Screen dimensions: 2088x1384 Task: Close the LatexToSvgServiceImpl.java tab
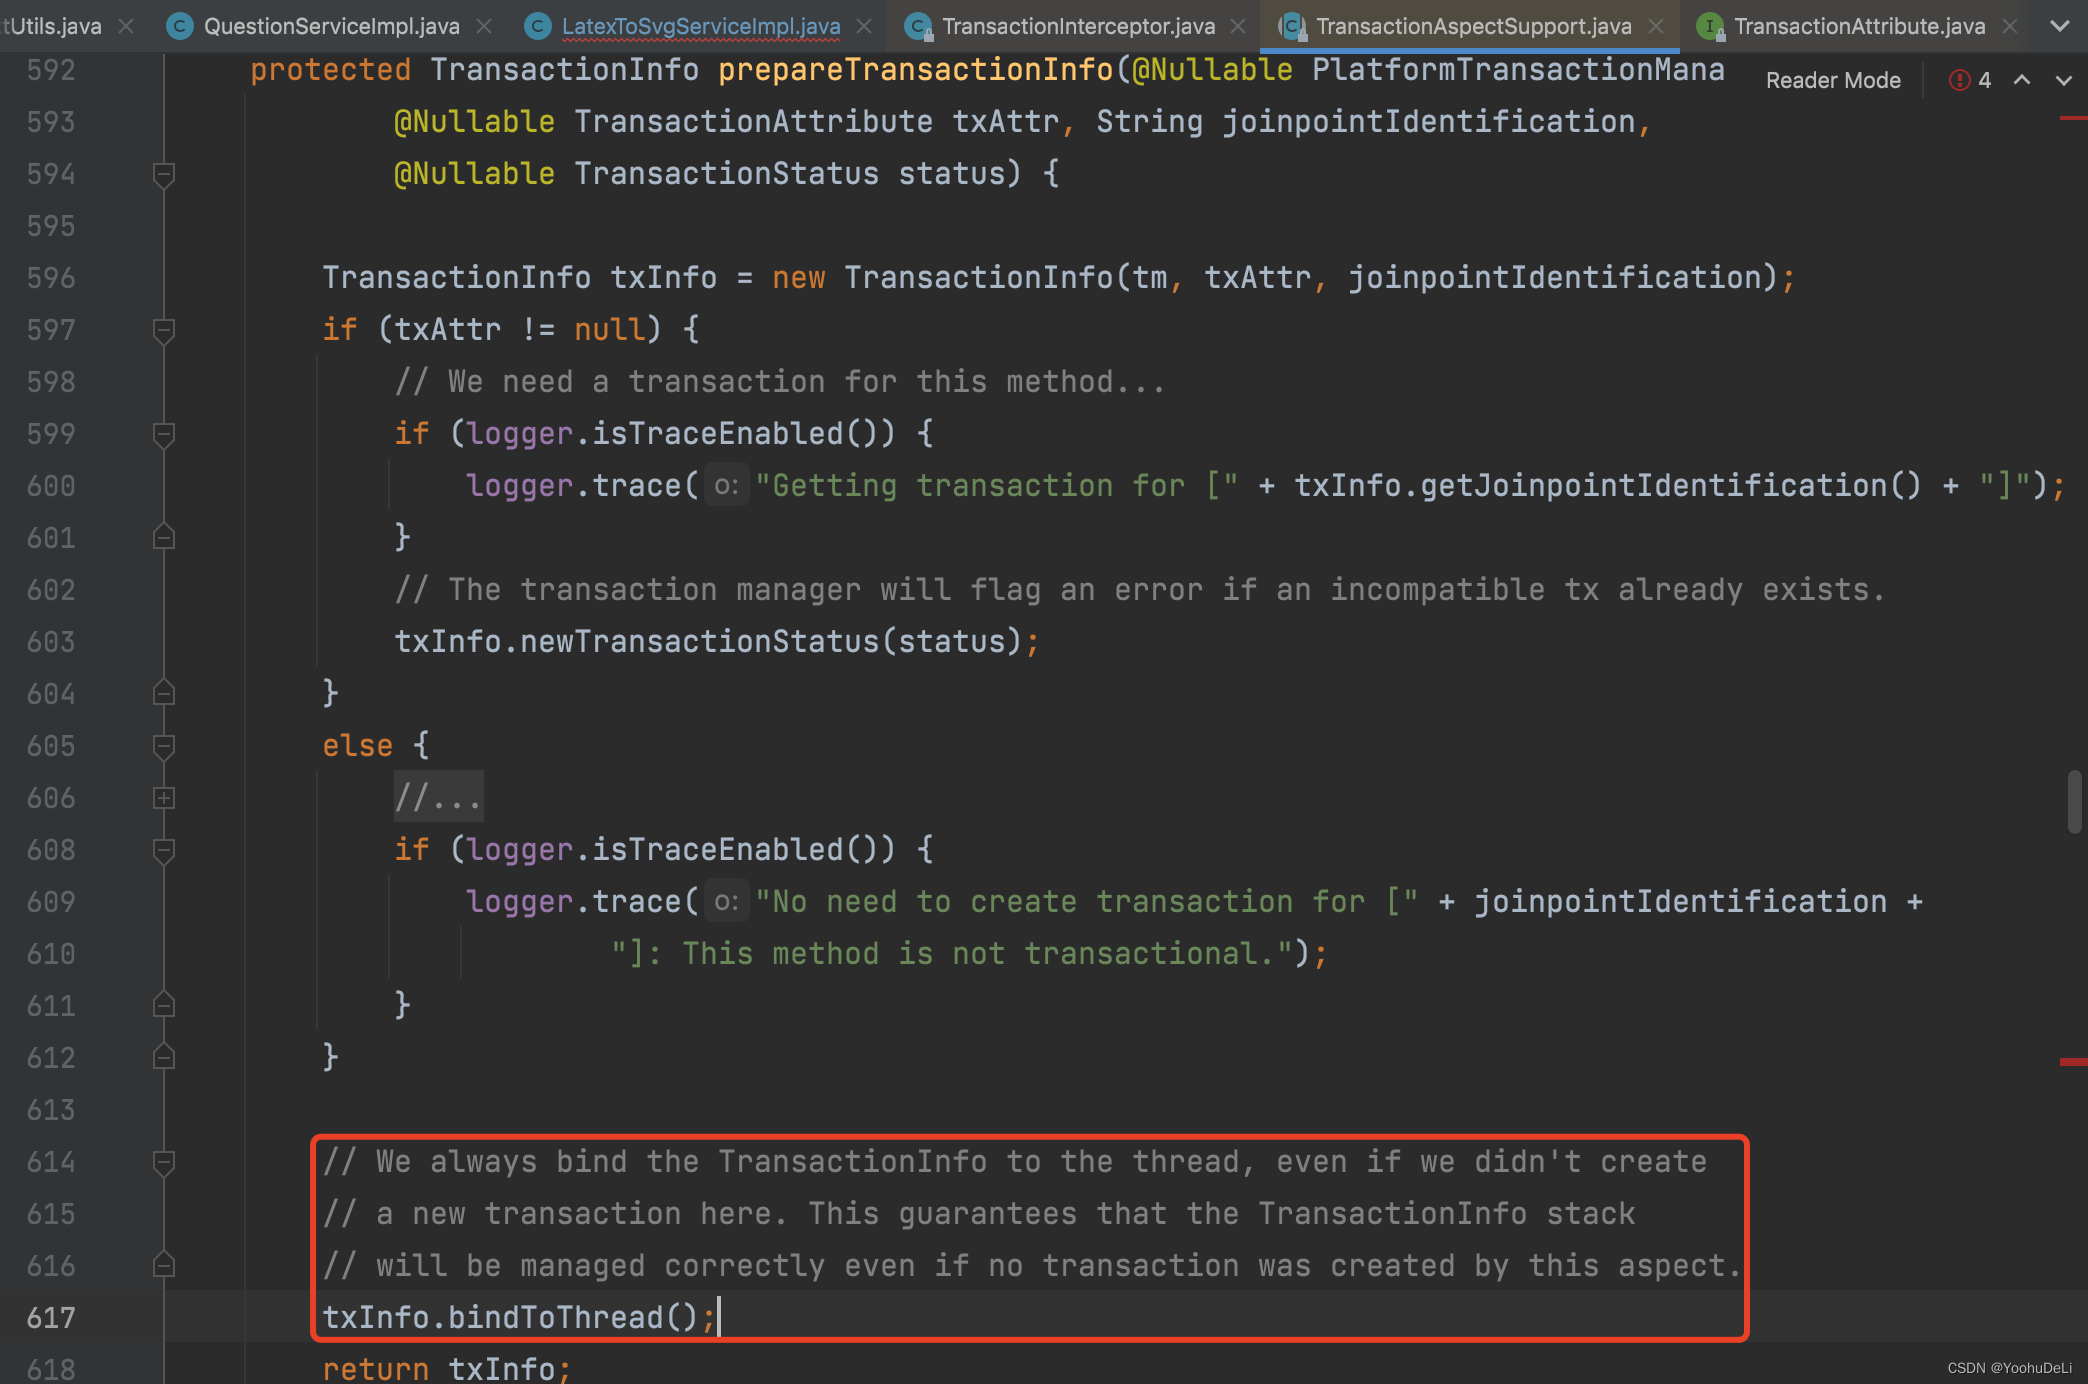(x=865, y=26)
